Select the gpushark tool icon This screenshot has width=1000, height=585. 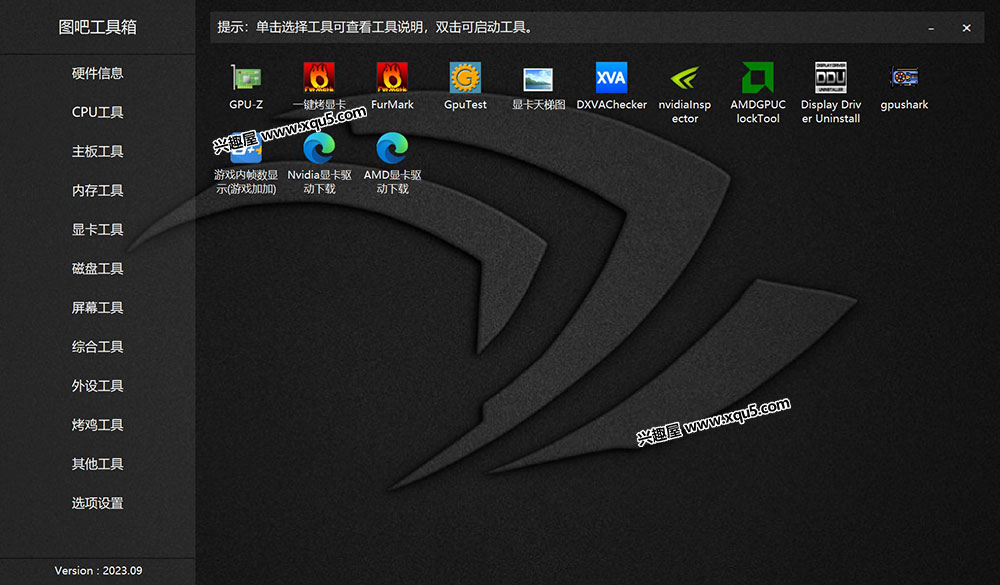(x=904, y=78)
